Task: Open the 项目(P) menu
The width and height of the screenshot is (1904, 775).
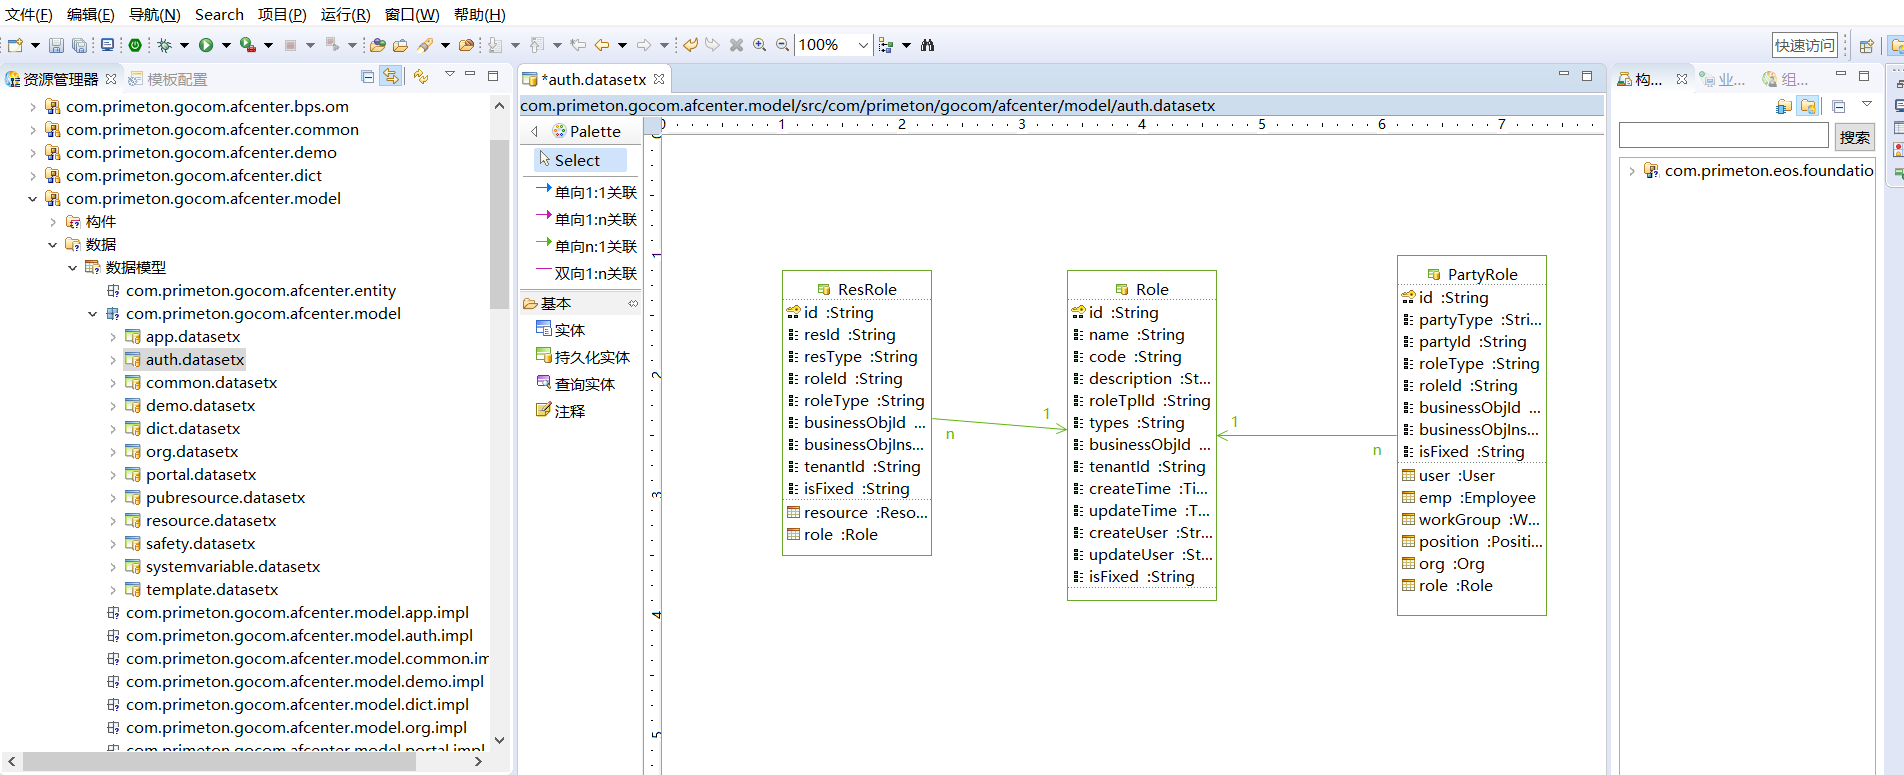Action: (x=281, y=14)
